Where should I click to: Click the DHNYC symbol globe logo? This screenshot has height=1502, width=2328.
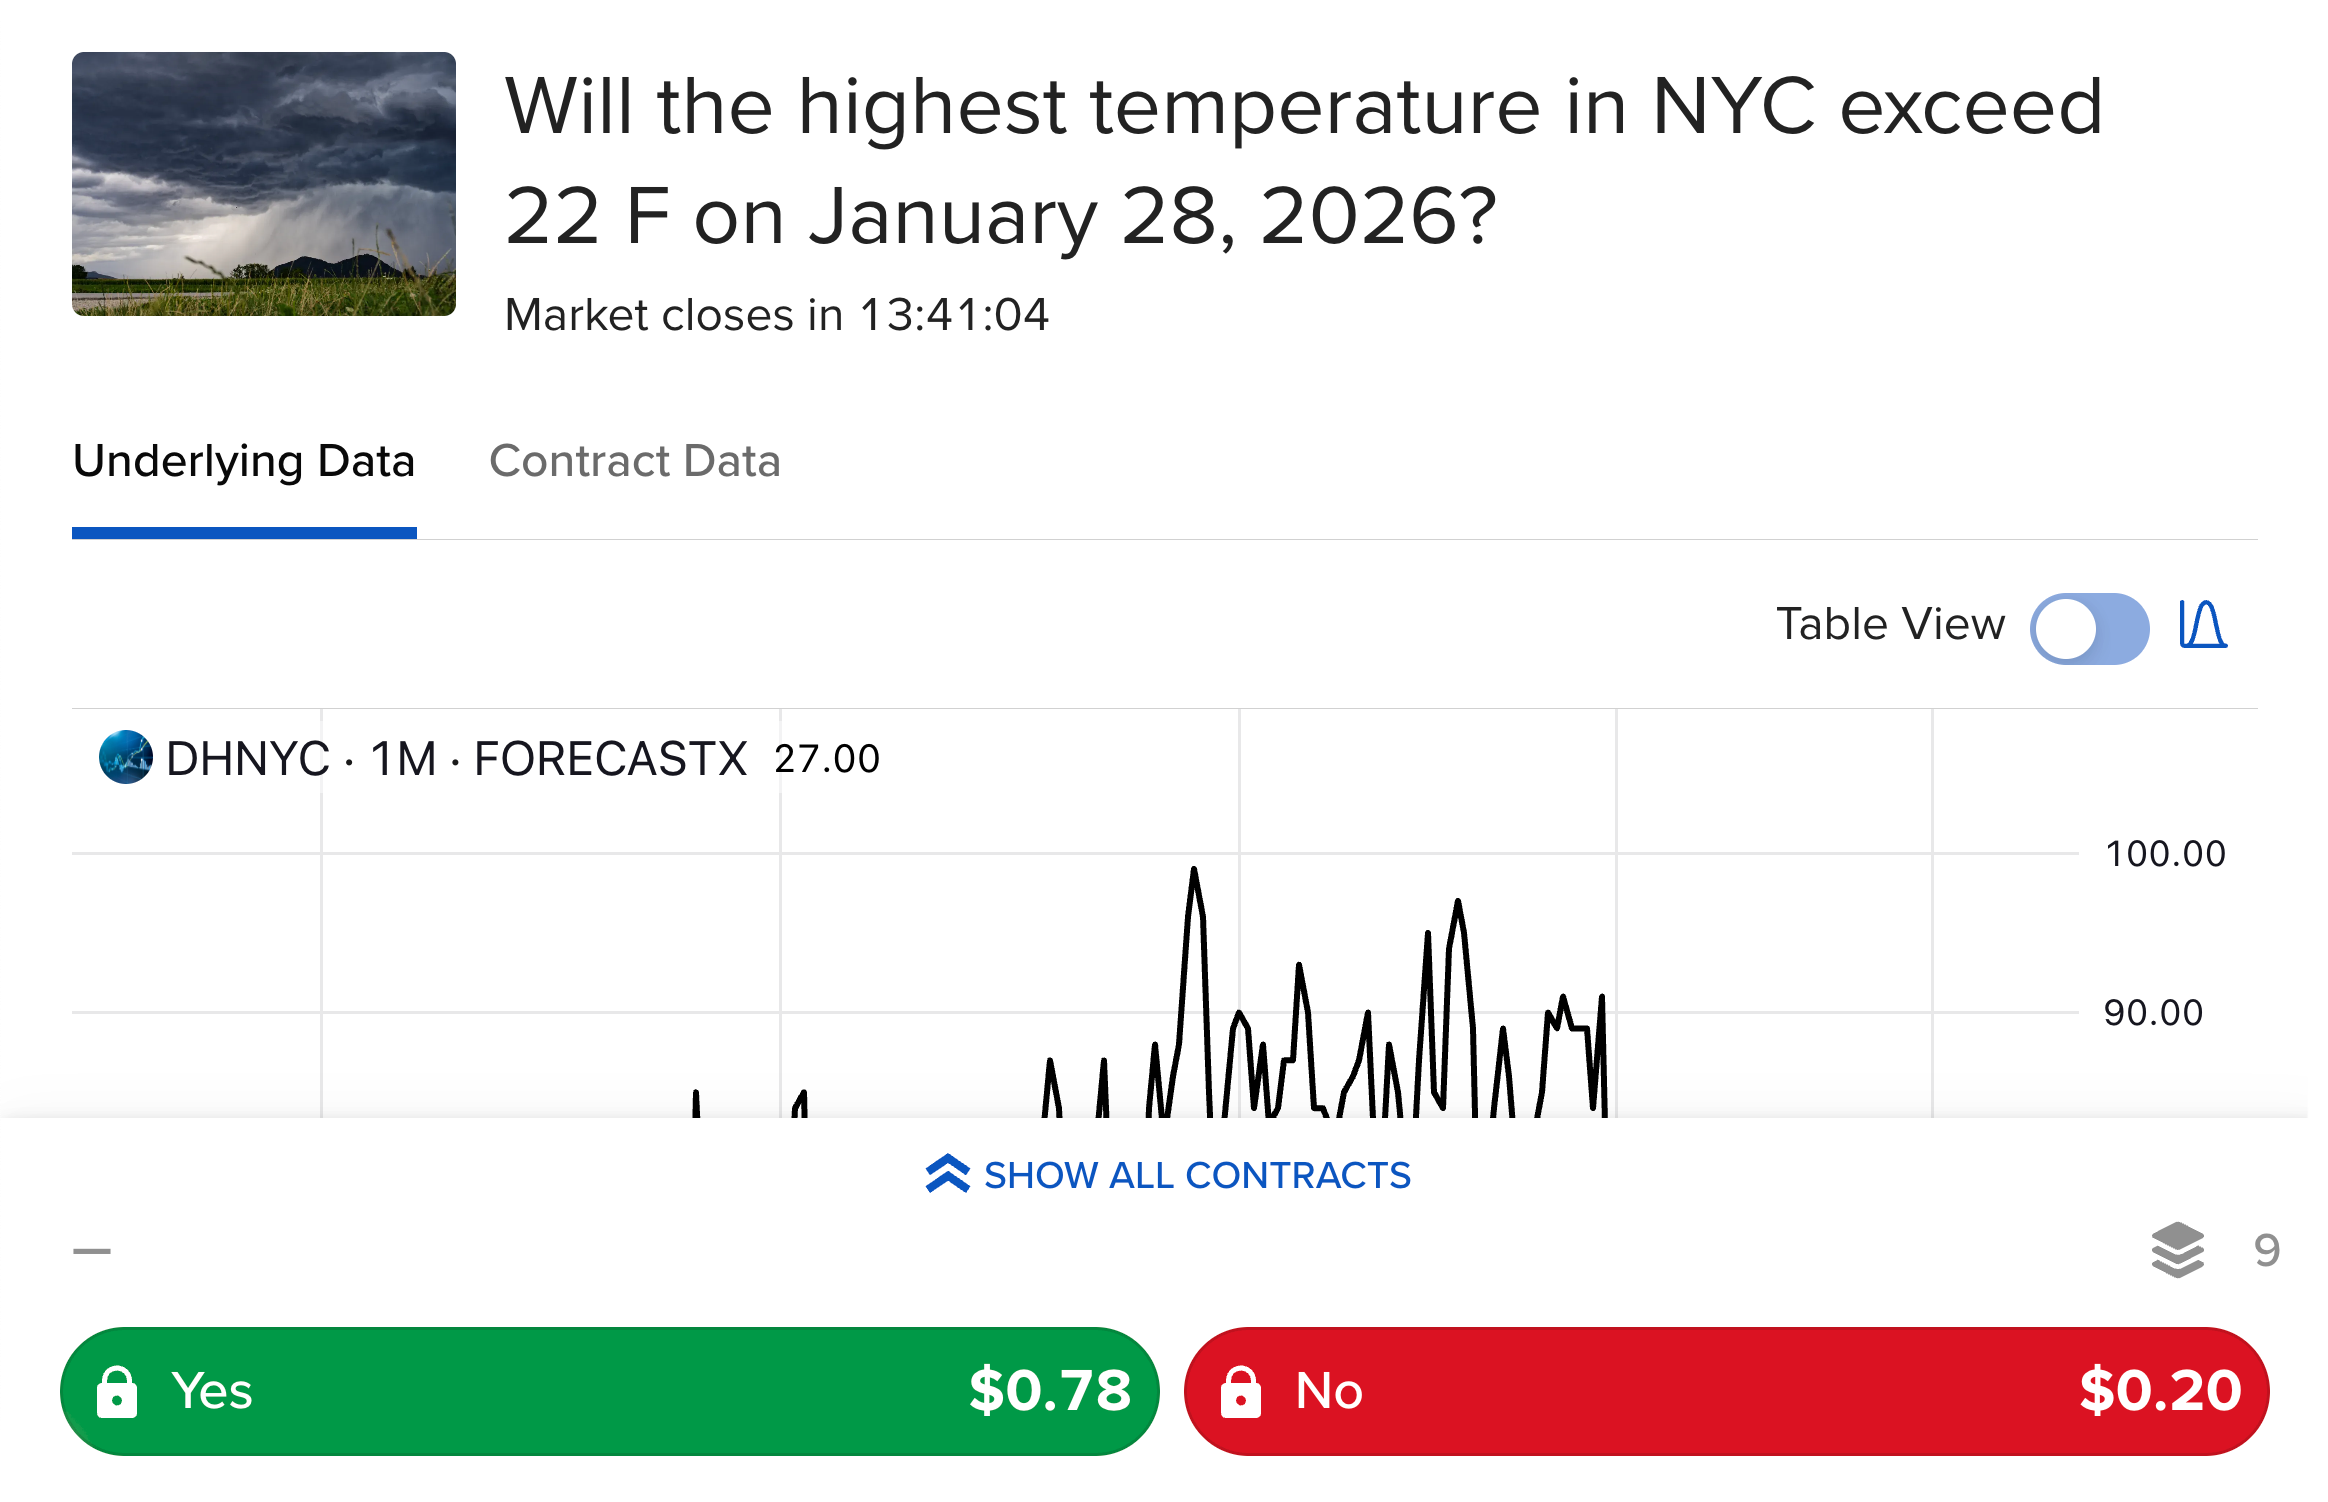tap(126, 757)
